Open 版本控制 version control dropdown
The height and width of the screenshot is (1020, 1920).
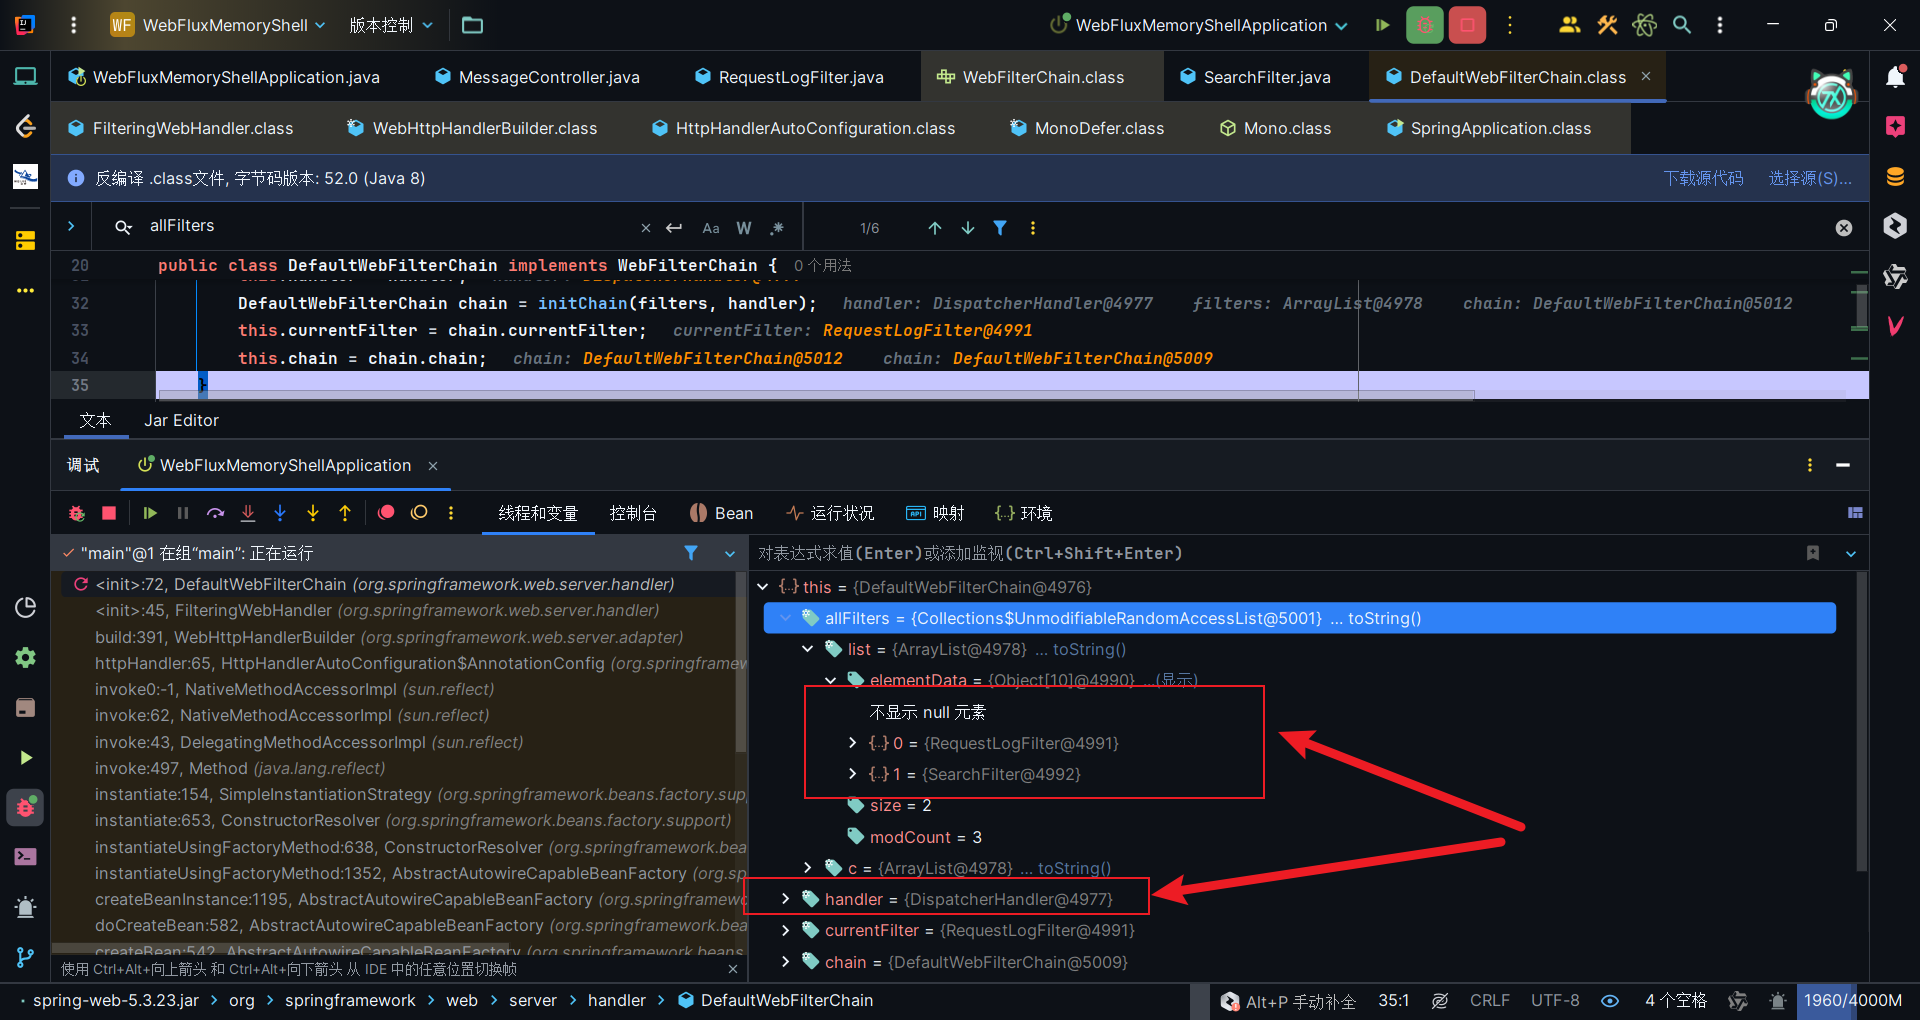[x=391, y=25]
